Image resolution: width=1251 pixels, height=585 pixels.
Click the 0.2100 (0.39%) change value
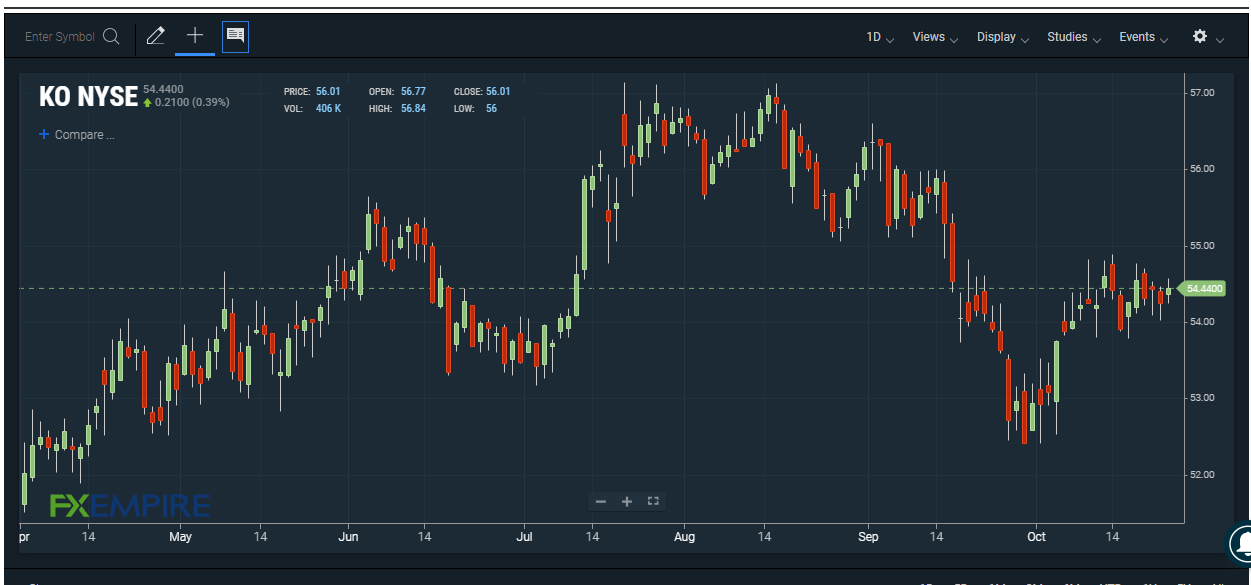point(192,102)
